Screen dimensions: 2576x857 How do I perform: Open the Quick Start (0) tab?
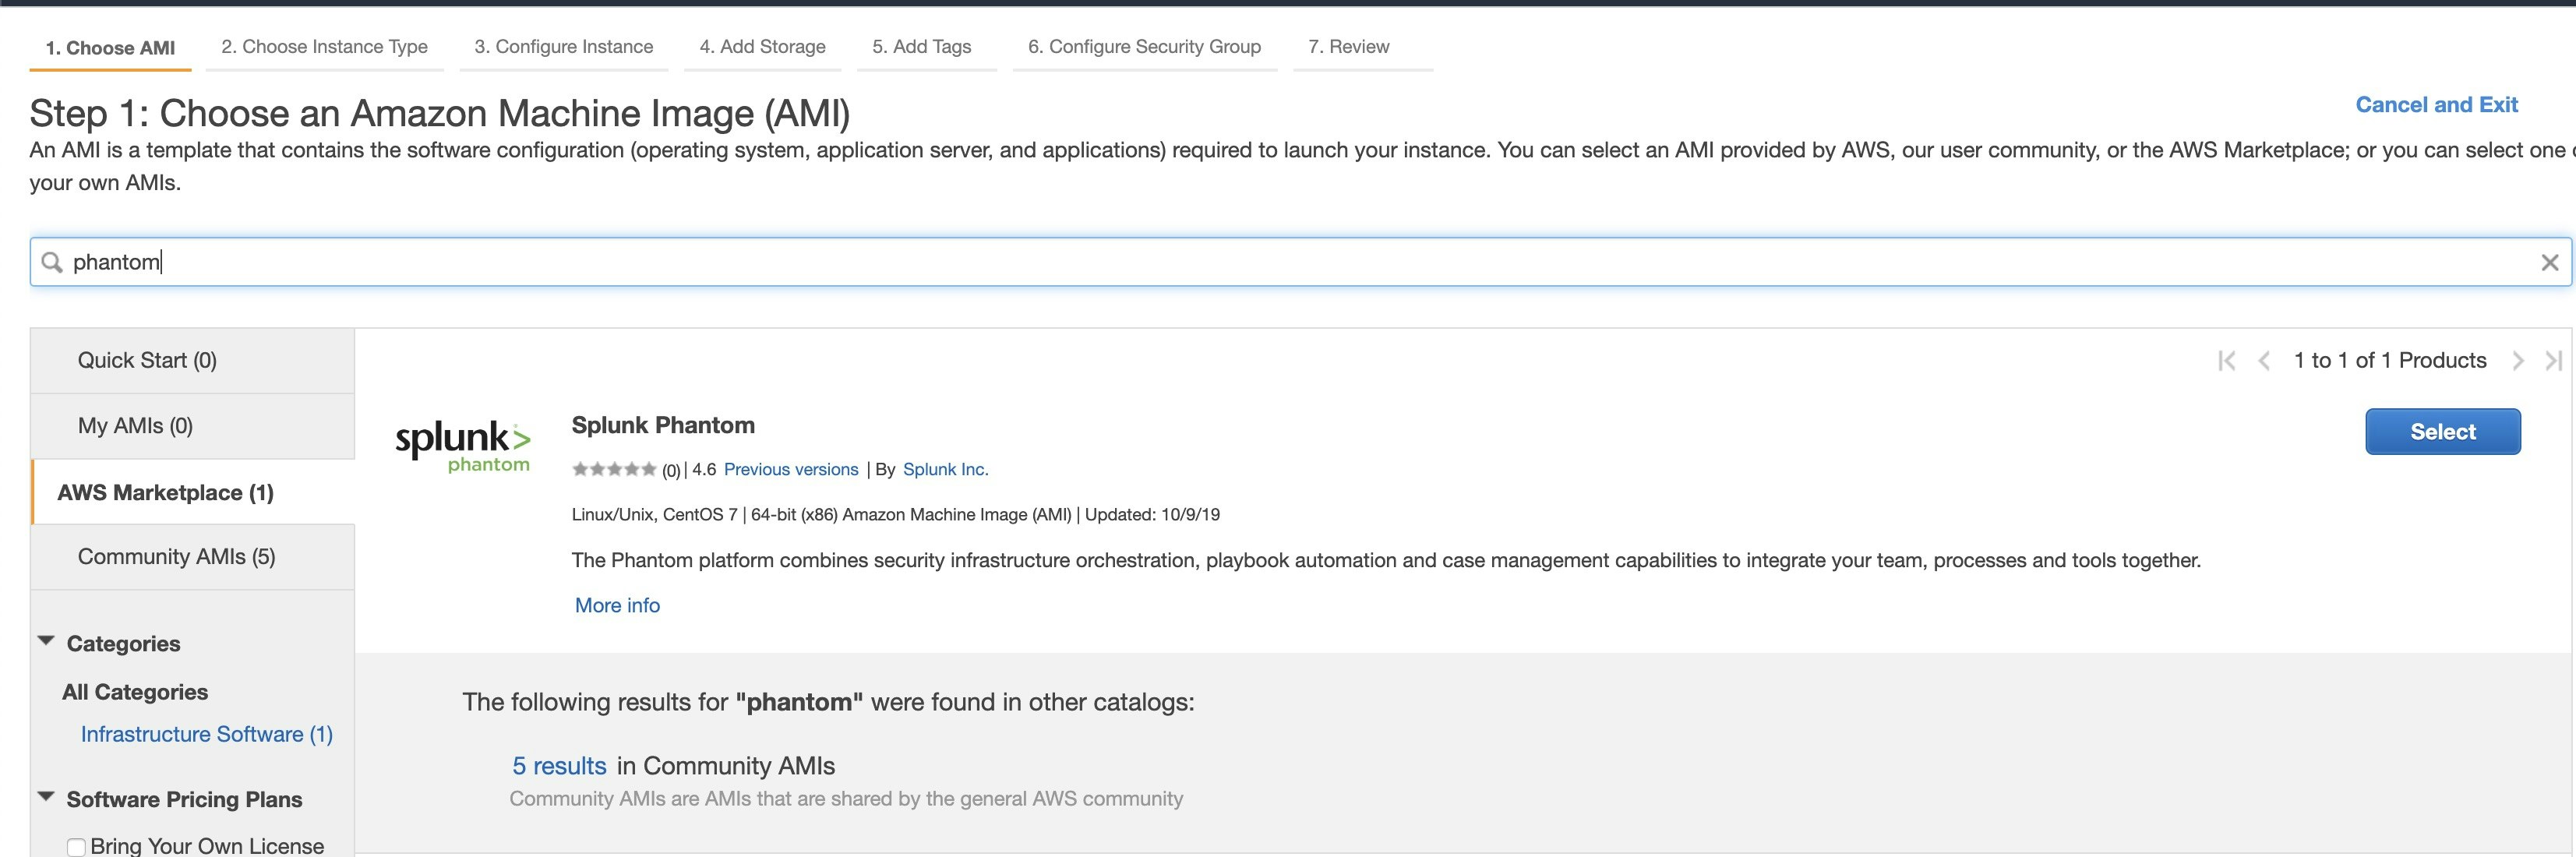point(193,361)
